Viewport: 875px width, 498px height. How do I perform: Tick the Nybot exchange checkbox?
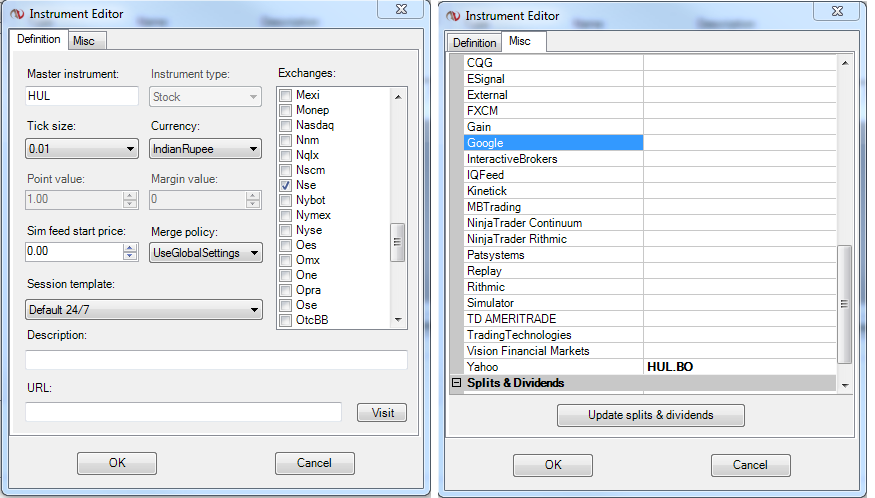[286, 200]
